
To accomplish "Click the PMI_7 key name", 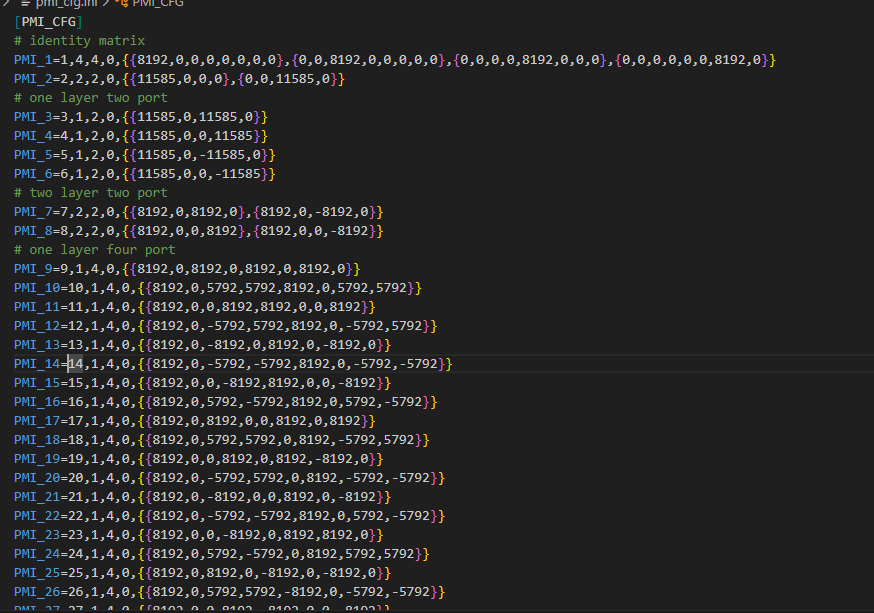I will (x=33, y=212).
